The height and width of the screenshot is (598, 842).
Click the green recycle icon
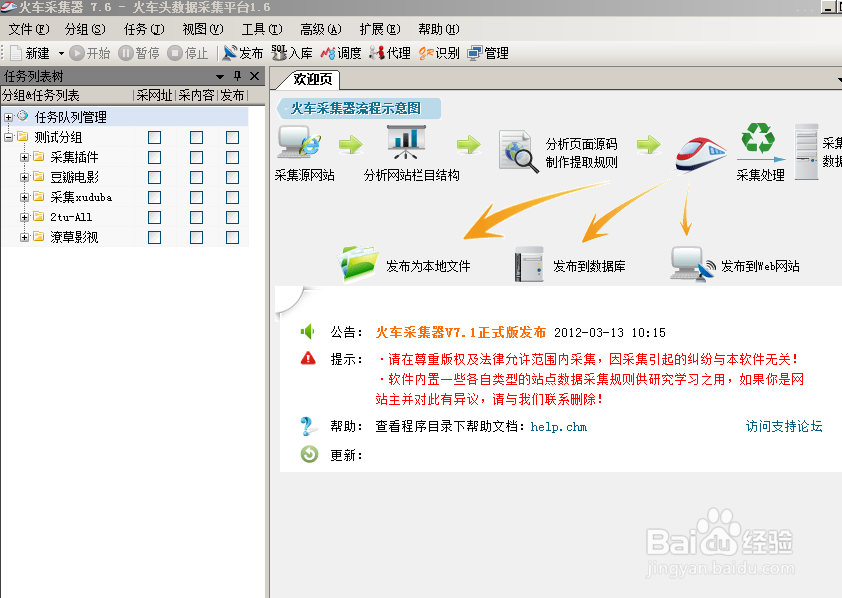coord(758,137)
